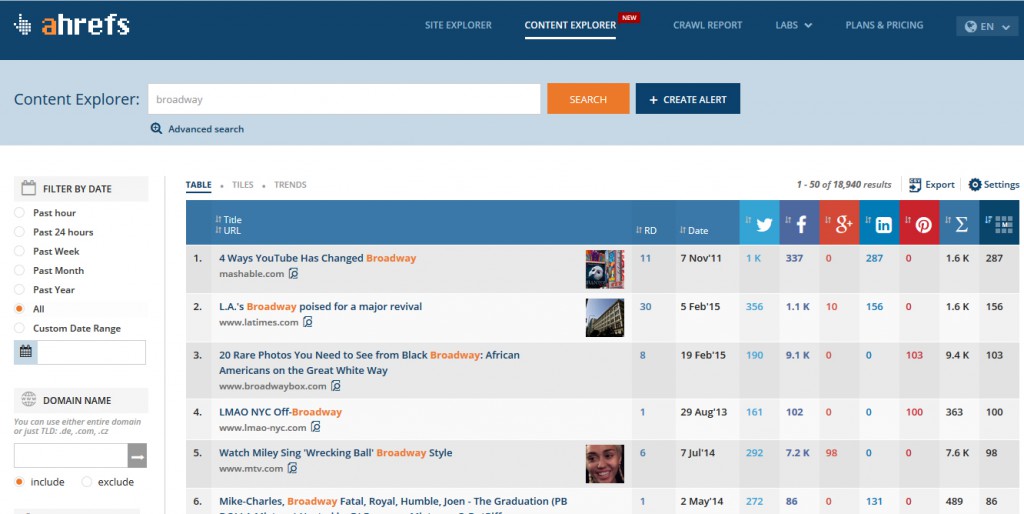
Task: Click calendar icon in custom date field
Action: [26, 352]
